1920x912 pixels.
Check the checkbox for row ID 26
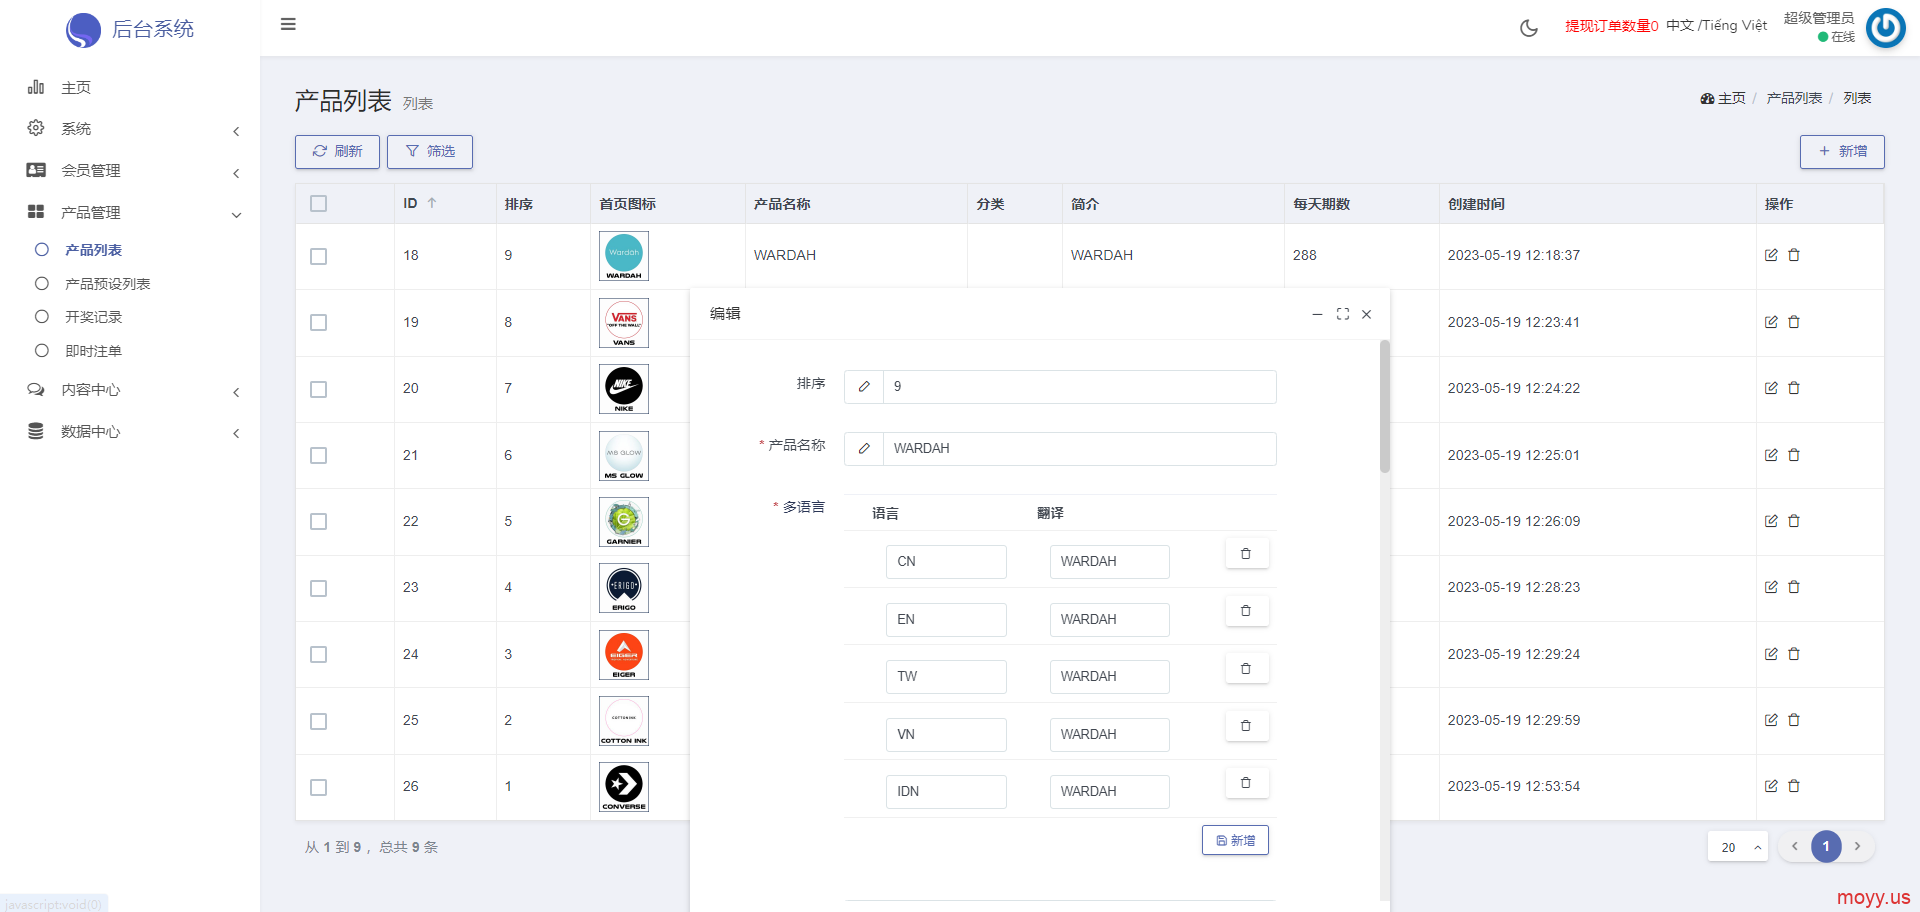click(319, 788)
